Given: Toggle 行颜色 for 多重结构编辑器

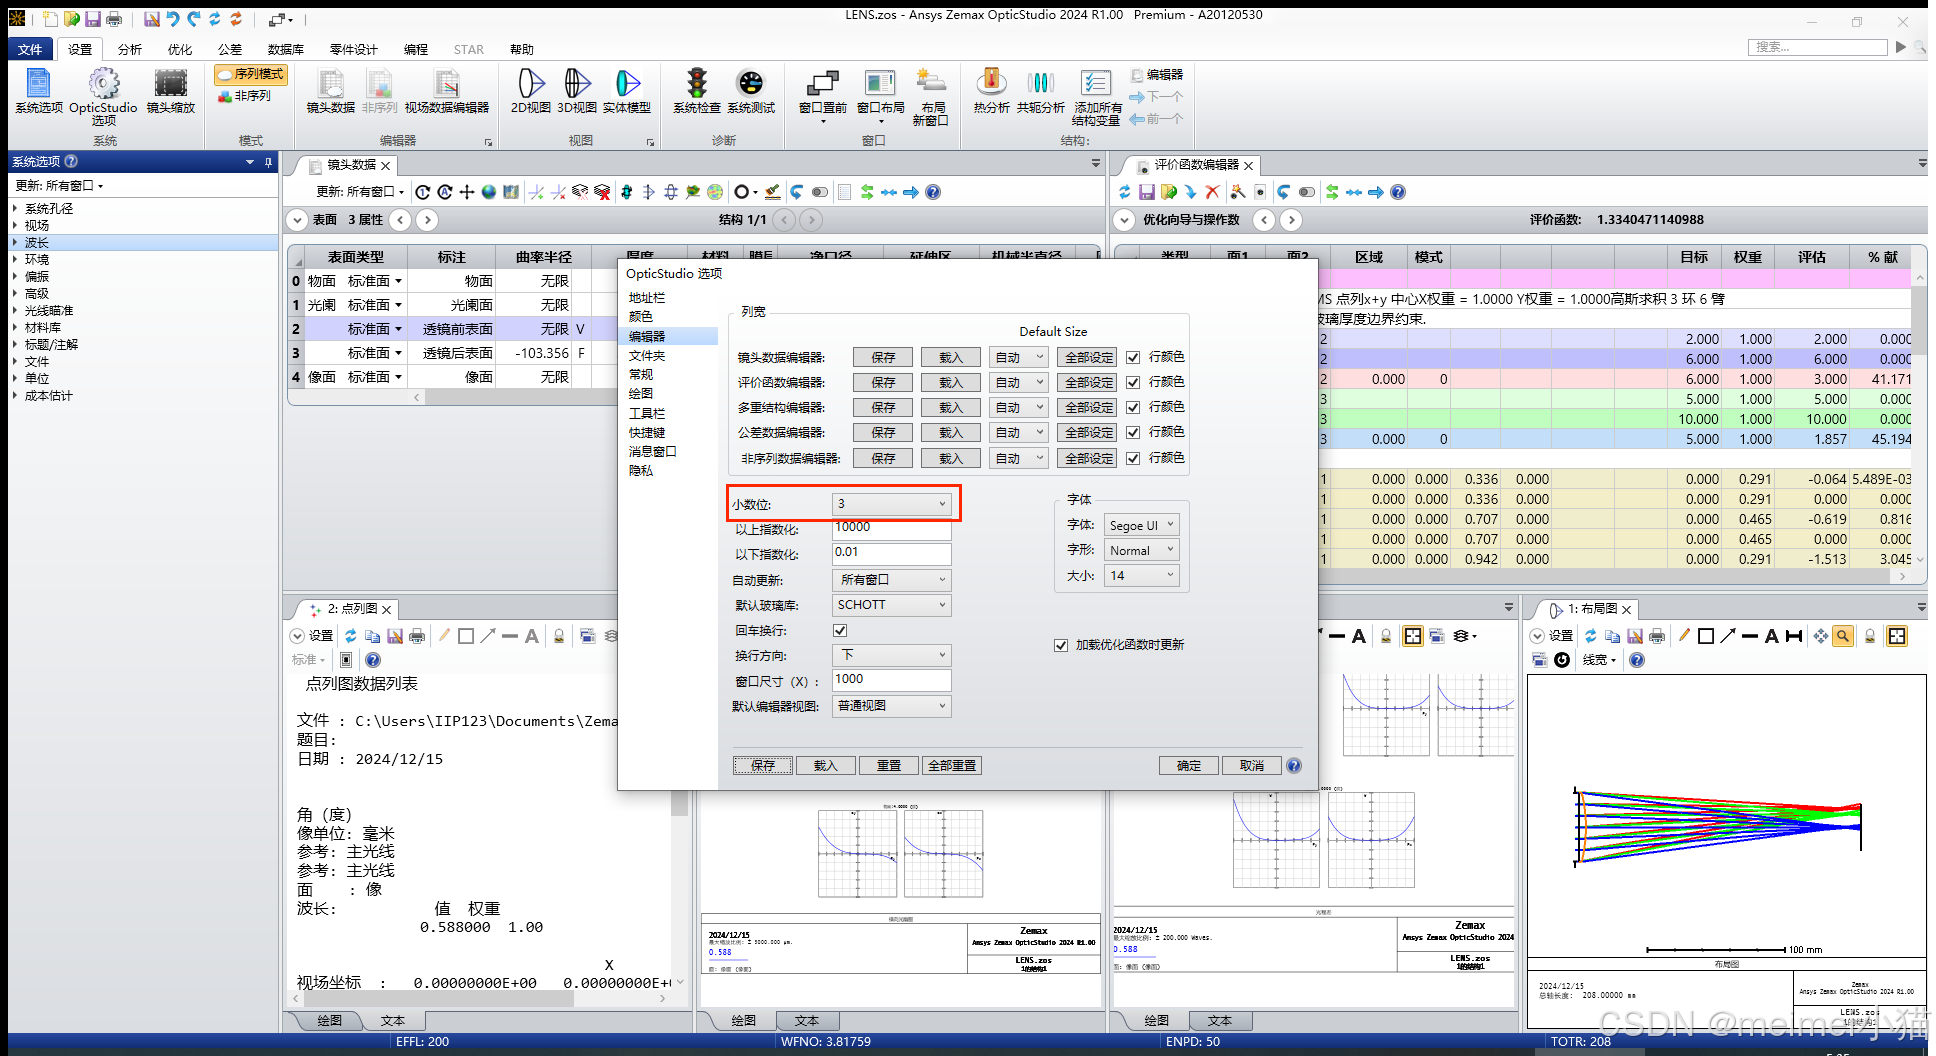Looking at the screenshot, I should (1133, 407).
